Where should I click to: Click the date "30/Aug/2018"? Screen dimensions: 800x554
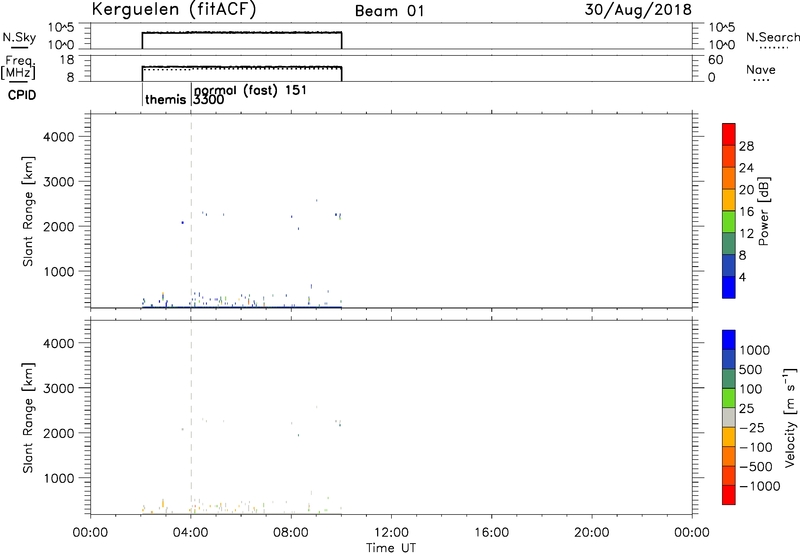[638, 10]
